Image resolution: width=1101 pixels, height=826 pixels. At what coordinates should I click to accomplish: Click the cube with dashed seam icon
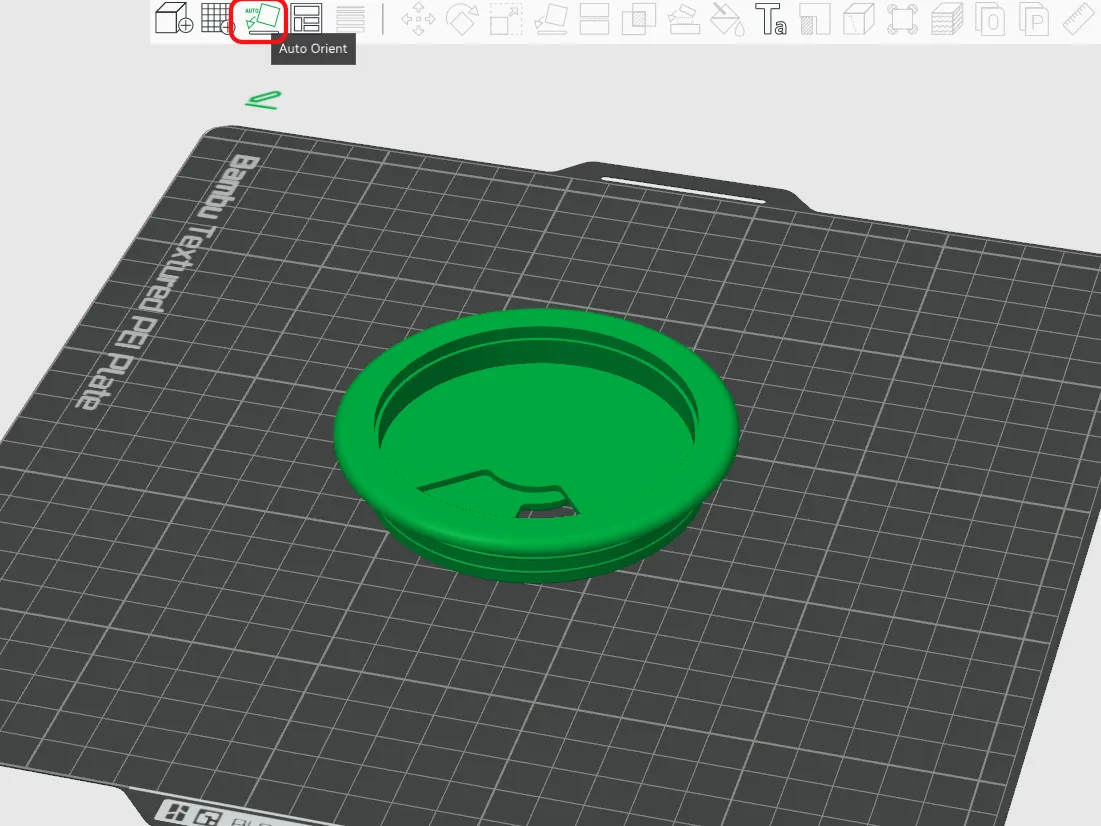(x=858, y=19)
